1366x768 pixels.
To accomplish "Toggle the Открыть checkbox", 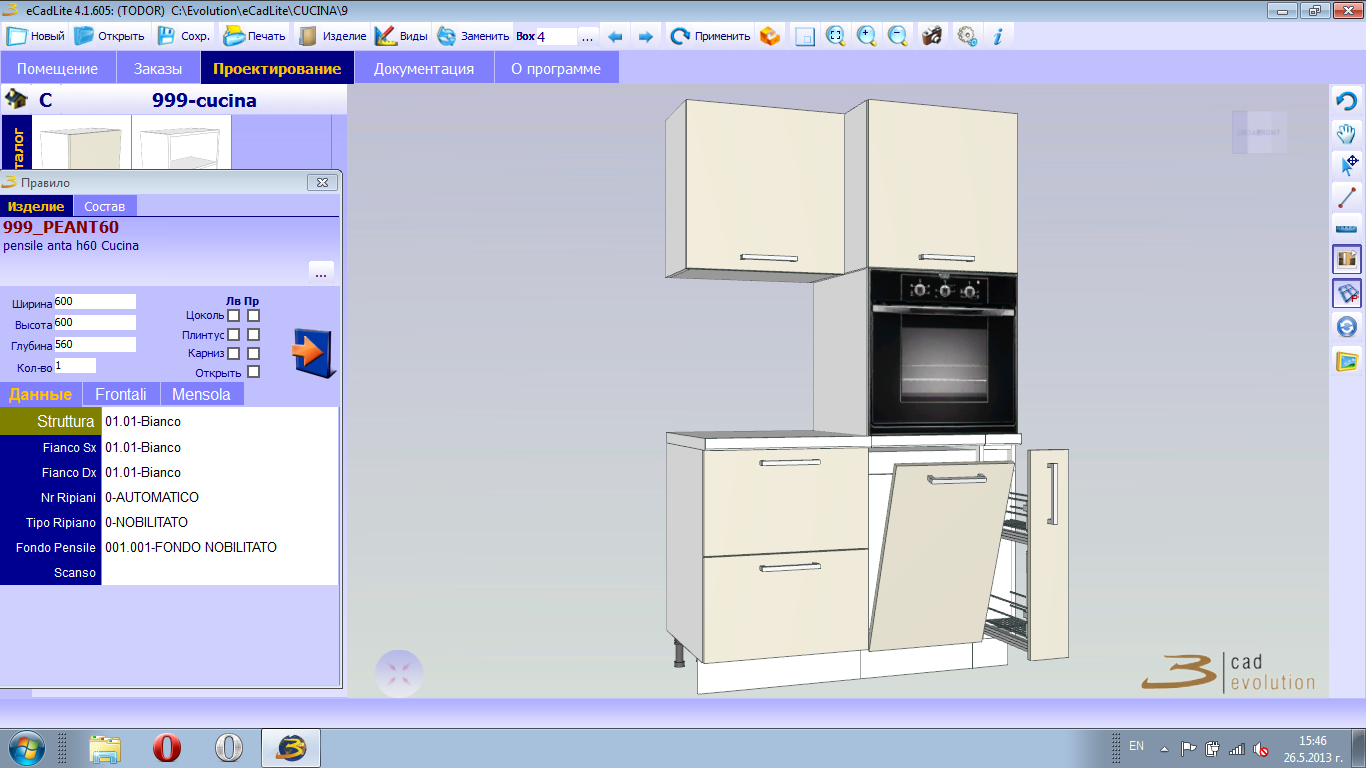I will tap(253, 373).
